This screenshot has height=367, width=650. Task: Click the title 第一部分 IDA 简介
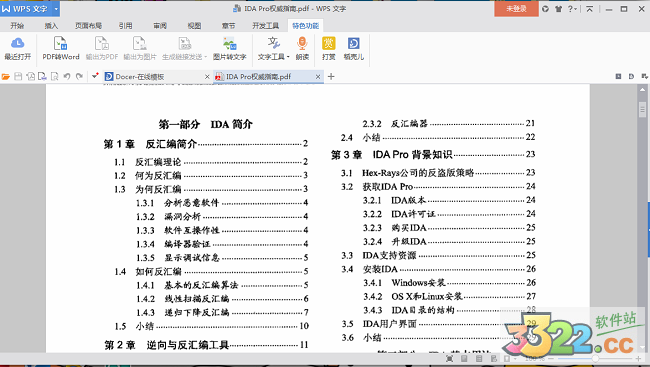[205, 124]
